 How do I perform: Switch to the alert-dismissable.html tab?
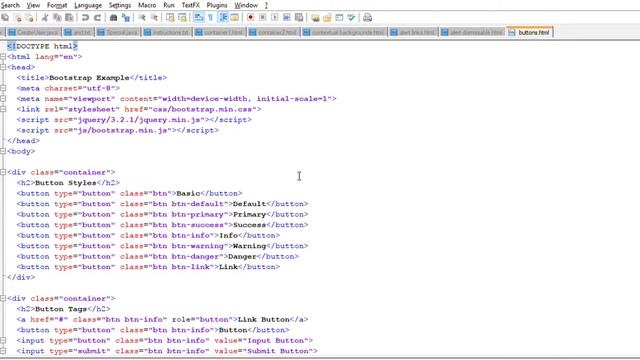(473, 32)
